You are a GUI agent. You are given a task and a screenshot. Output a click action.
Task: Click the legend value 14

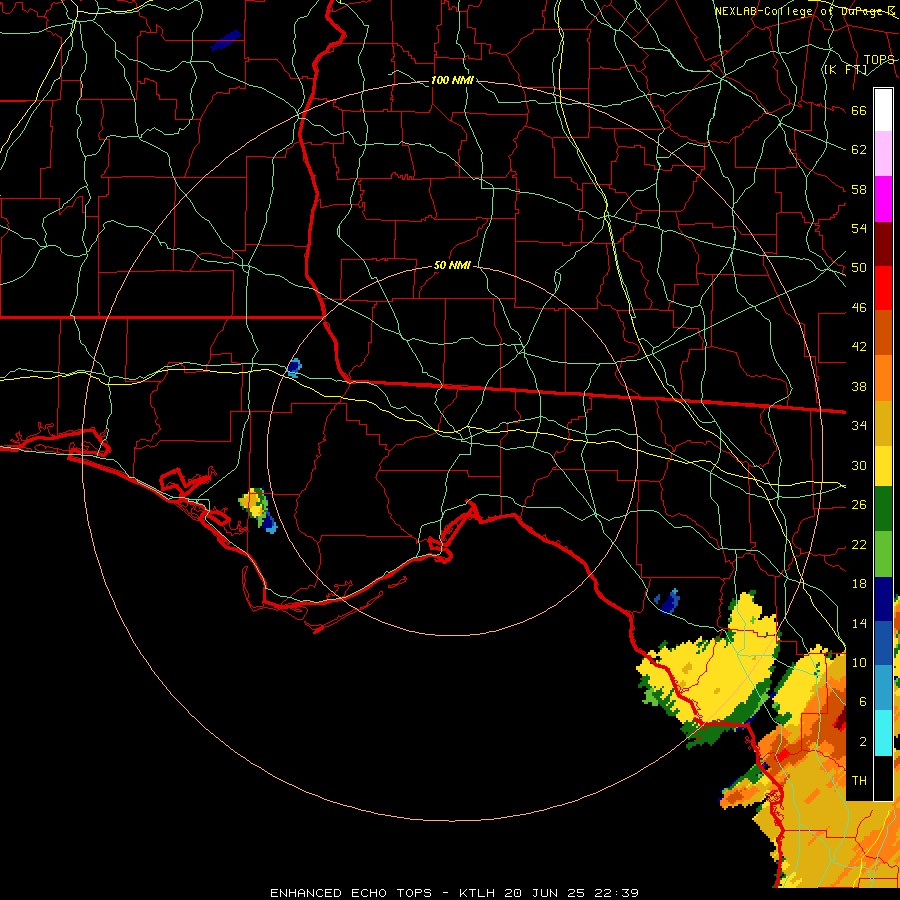click(859, 623)
